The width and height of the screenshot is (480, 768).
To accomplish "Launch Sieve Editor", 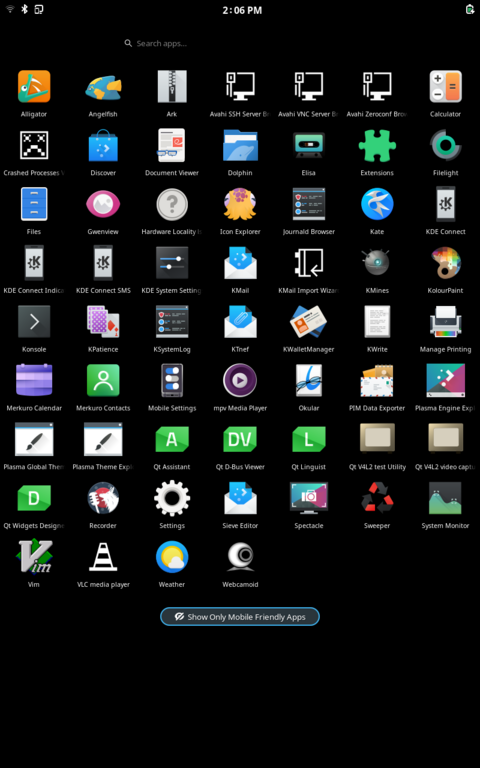I will click(x=240, y=498).
